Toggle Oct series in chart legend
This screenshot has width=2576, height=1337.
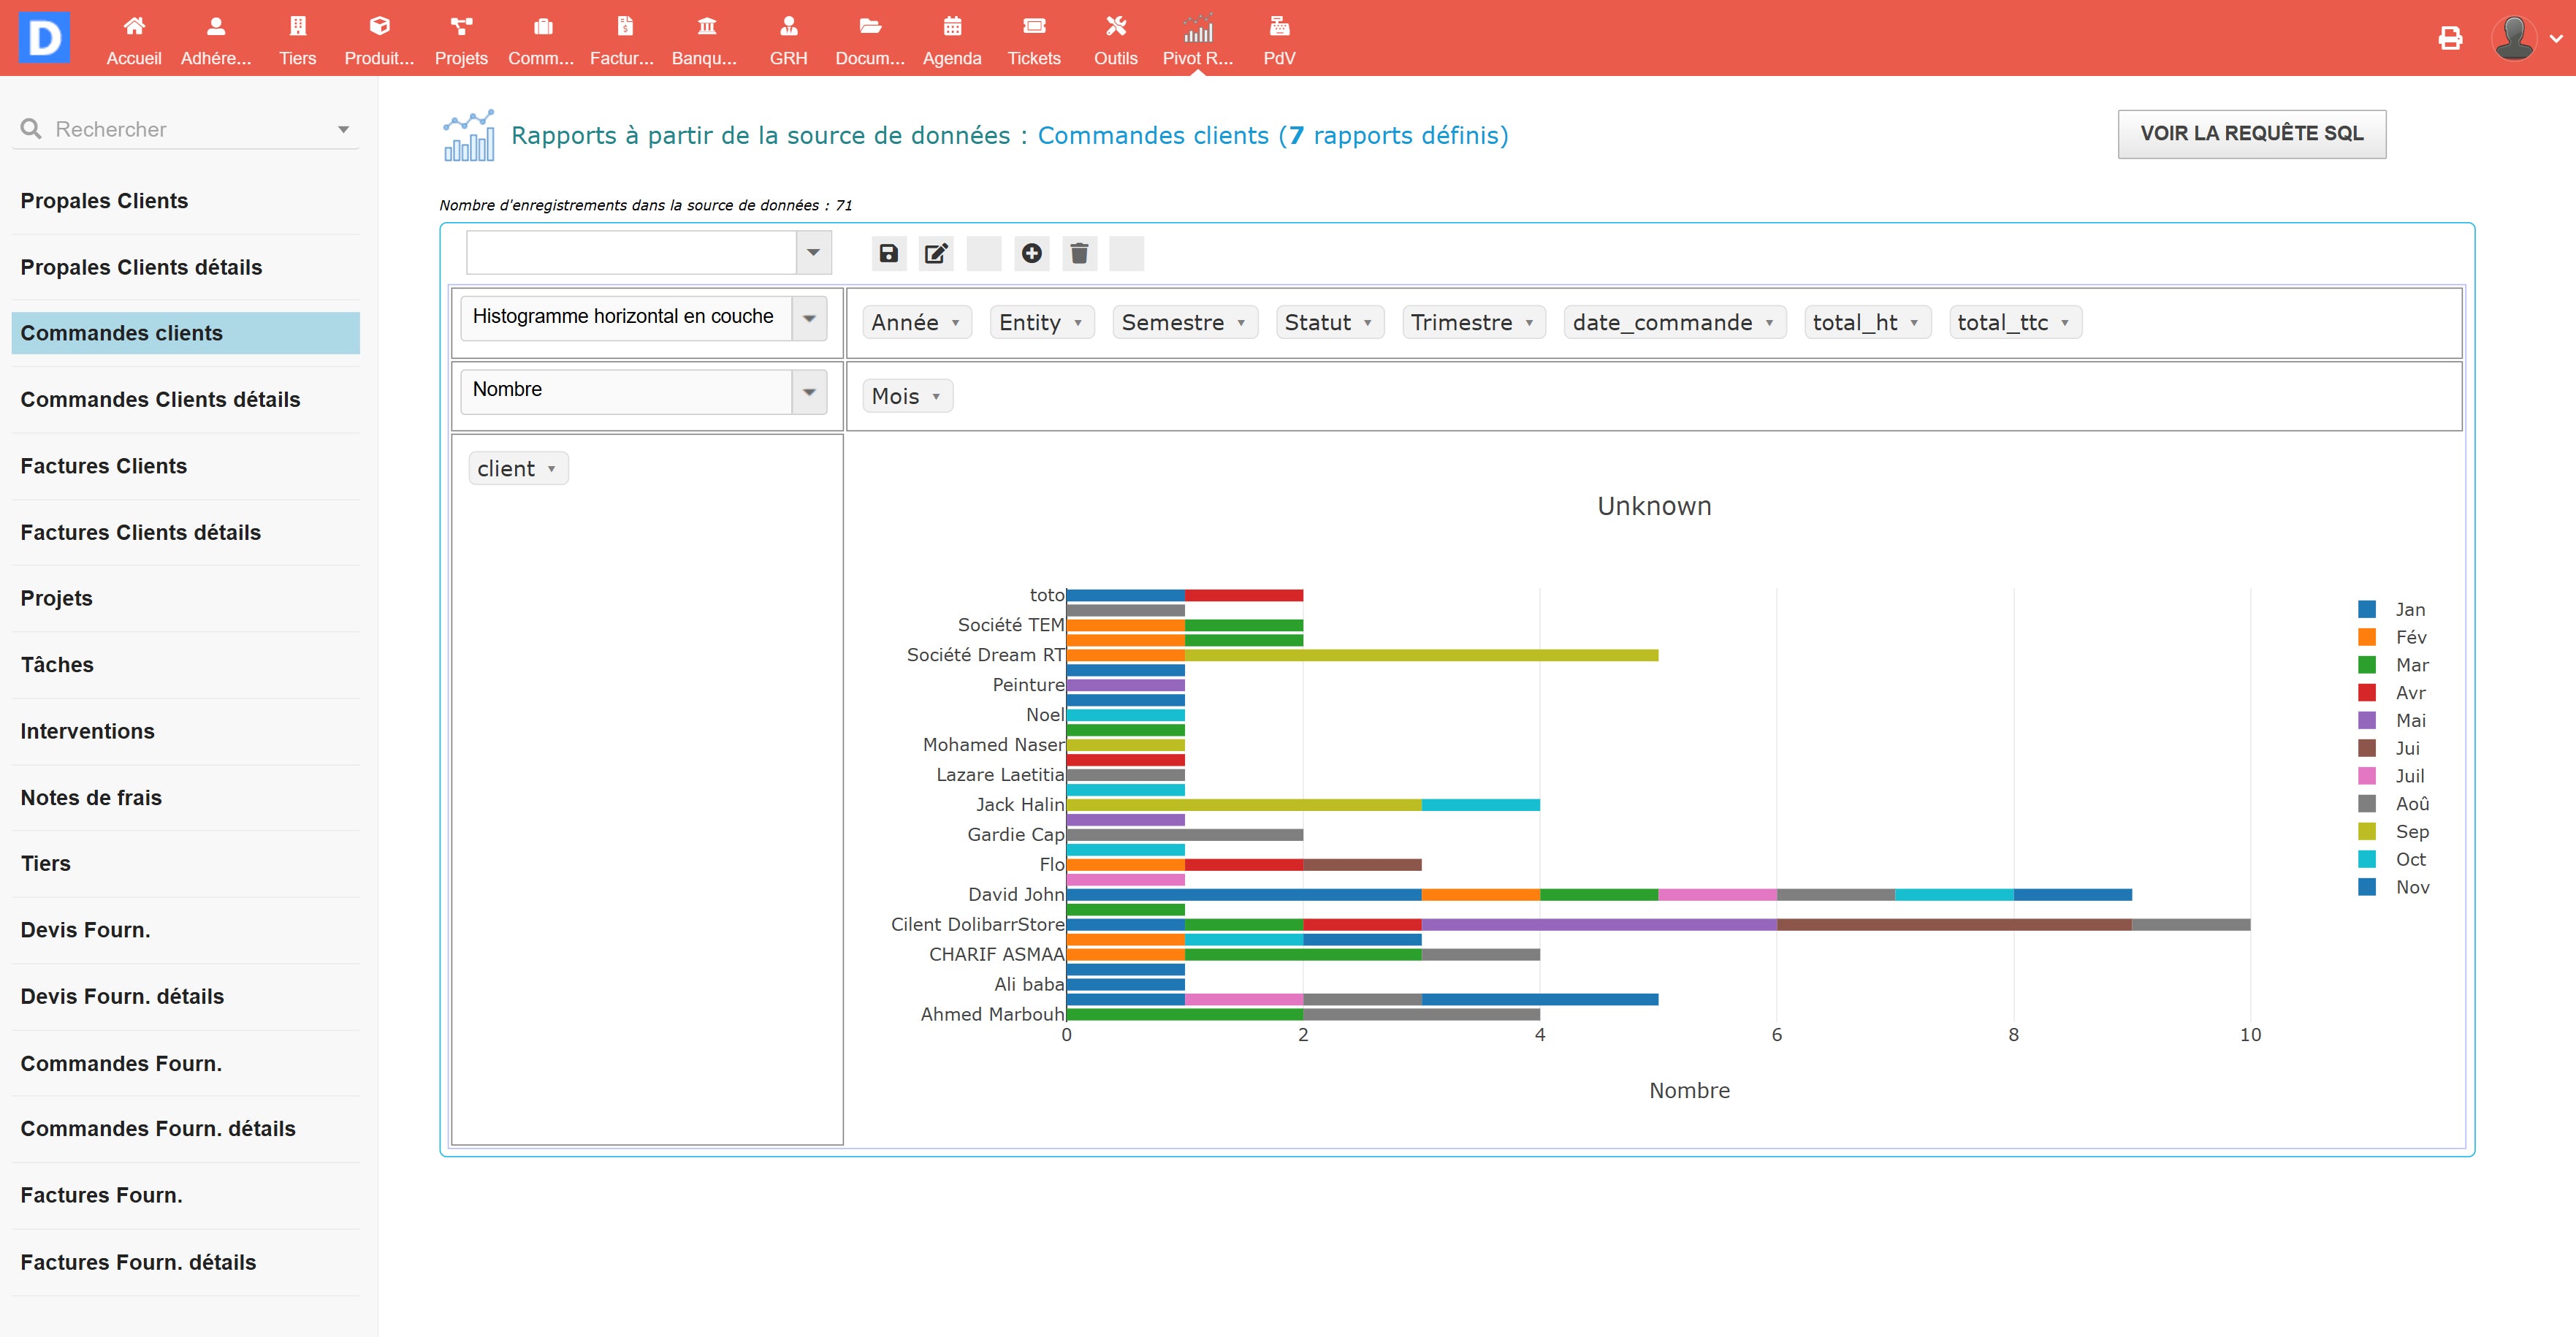(2410, 860)
